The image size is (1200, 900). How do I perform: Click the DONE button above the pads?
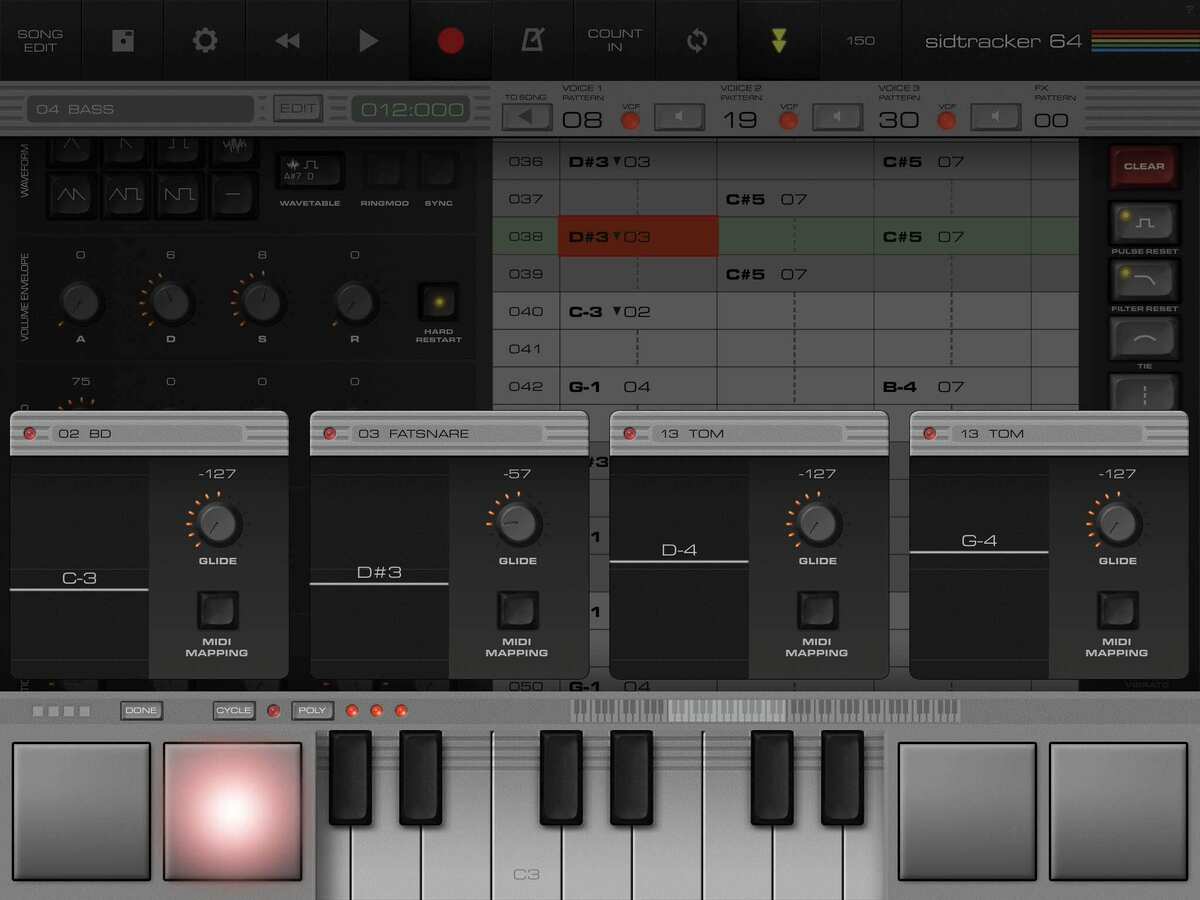[142, 710]
